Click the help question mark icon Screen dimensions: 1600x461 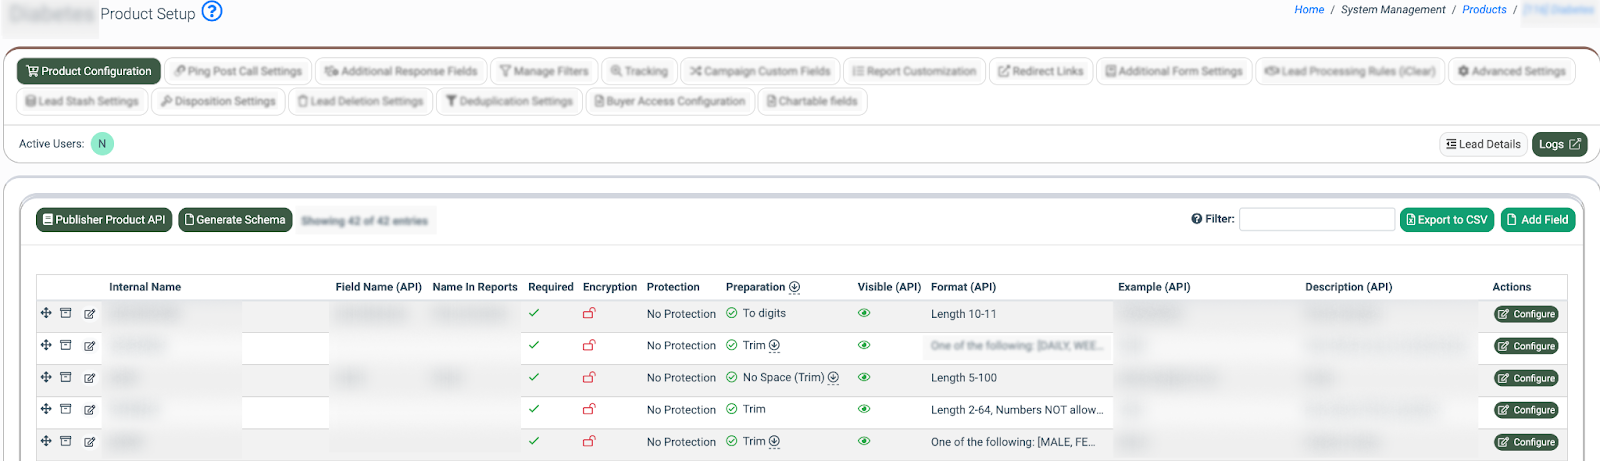pos(212,12)
